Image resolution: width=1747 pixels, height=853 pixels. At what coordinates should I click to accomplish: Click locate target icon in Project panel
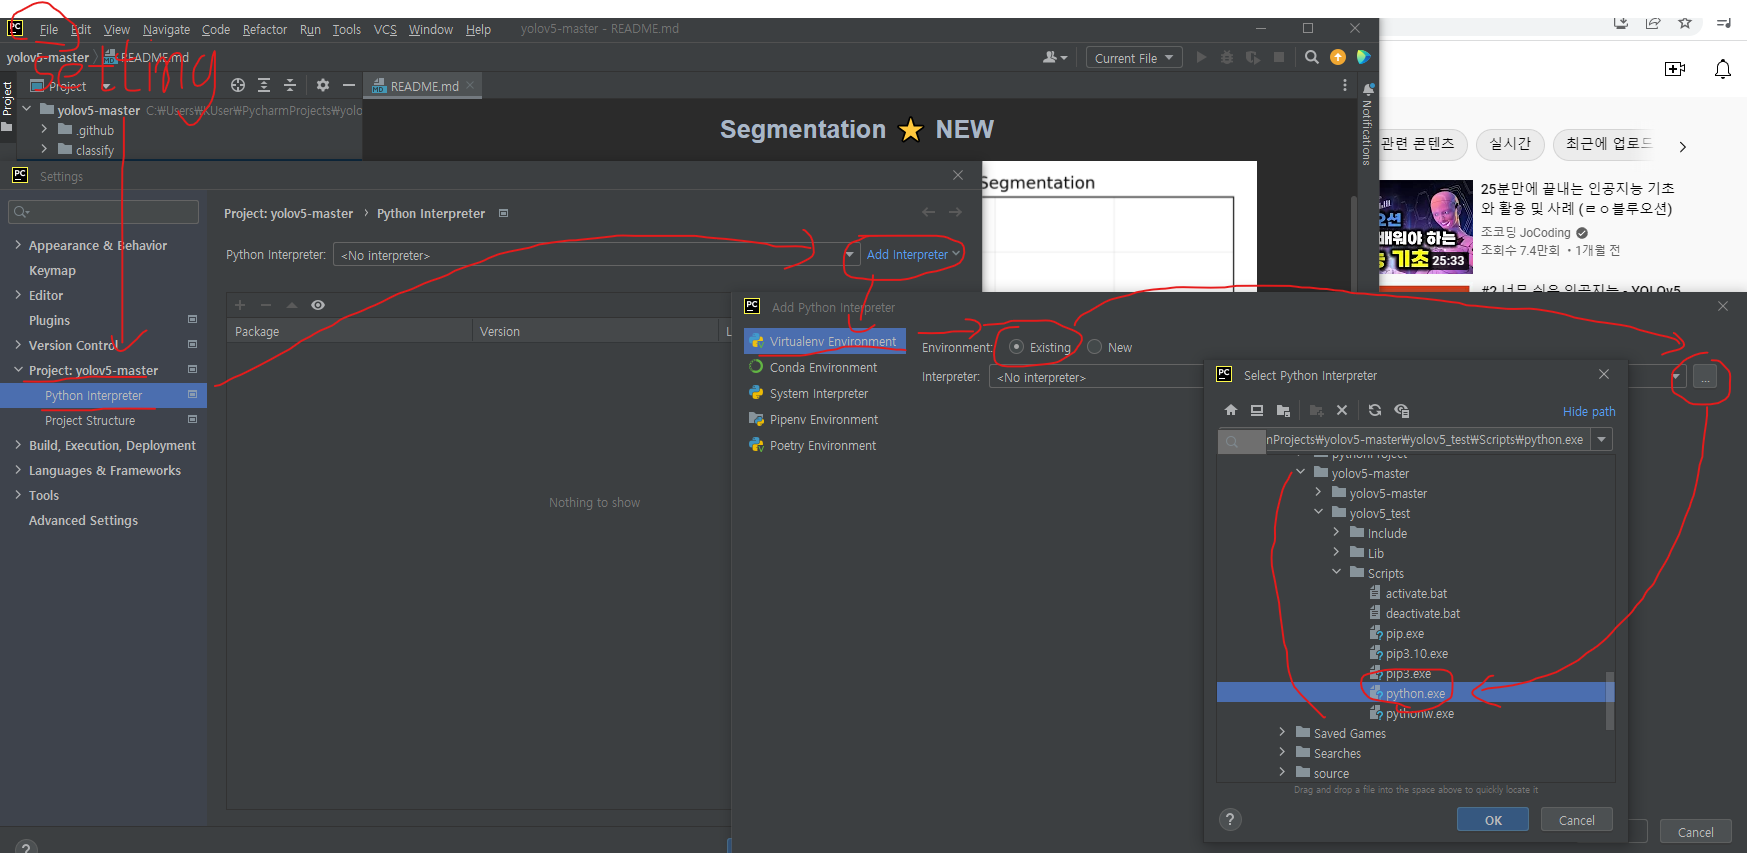click(238, 86)
